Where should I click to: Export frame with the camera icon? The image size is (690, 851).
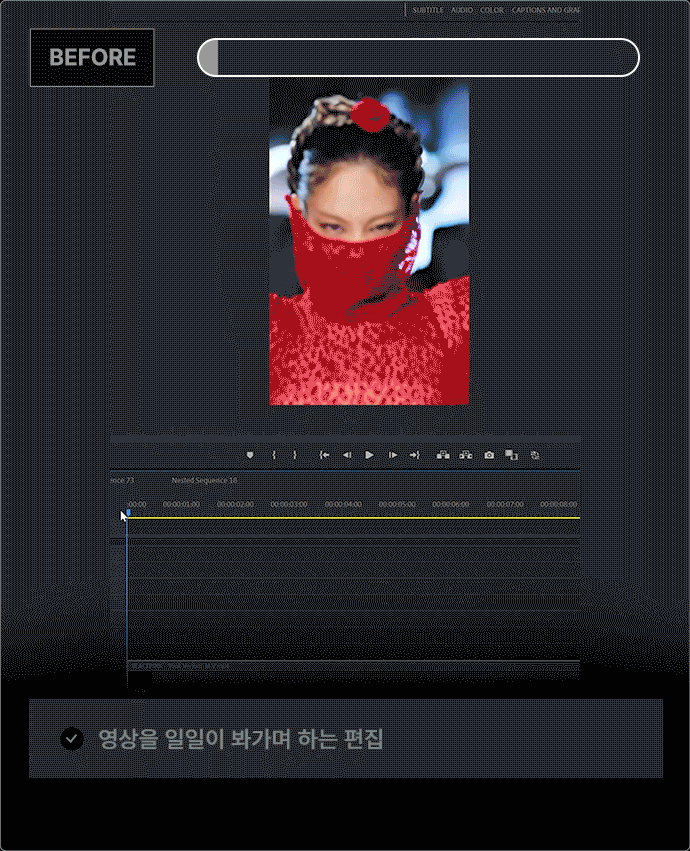click(x=489, y=455)
